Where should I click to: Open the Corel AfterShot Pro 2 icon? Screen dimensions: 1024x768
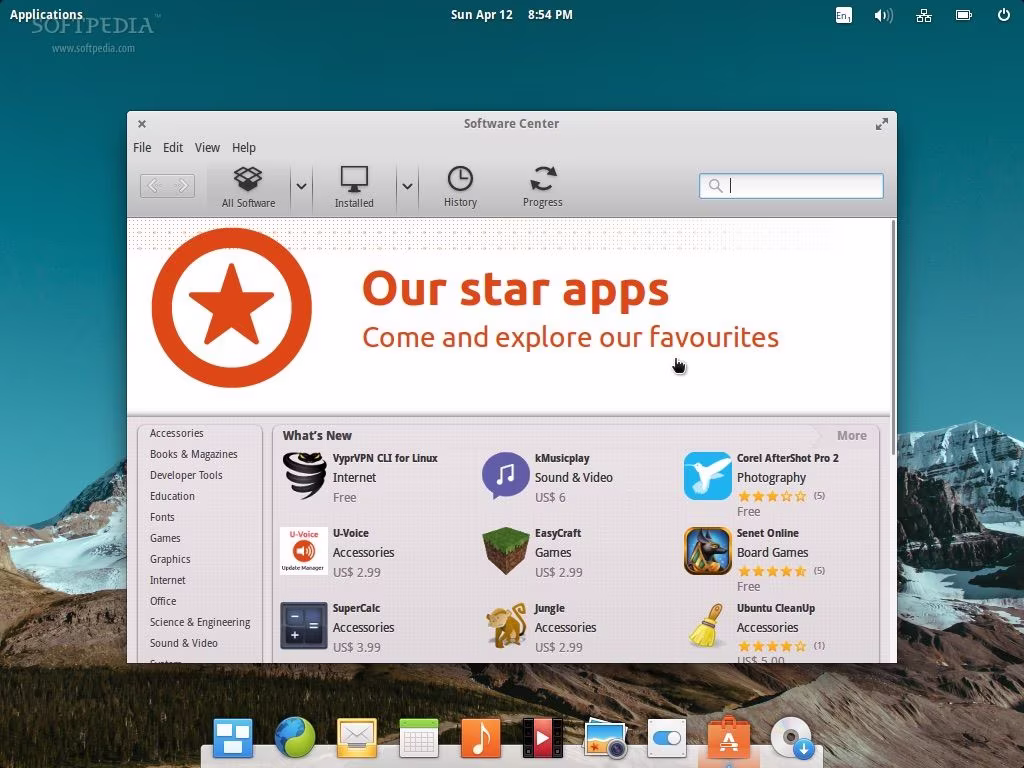click(x=708, y=476)
